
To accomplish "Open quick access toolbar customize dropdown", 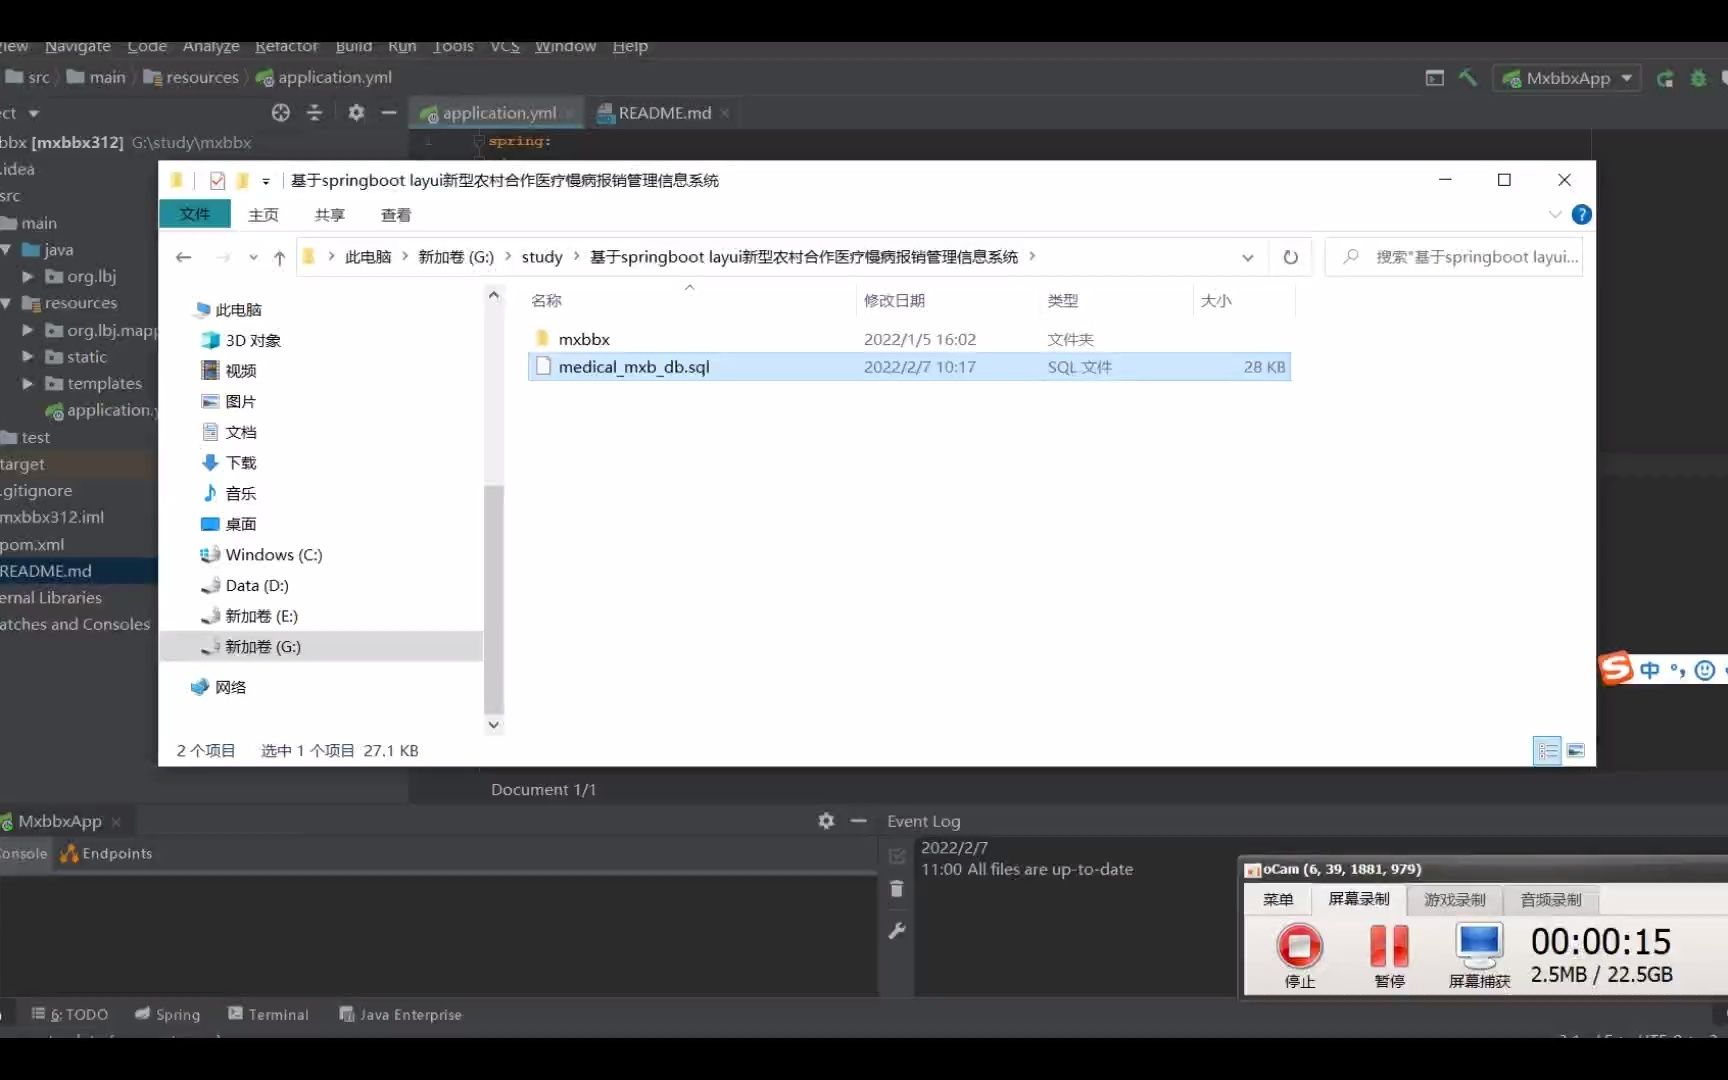I will tap(266, 181).
